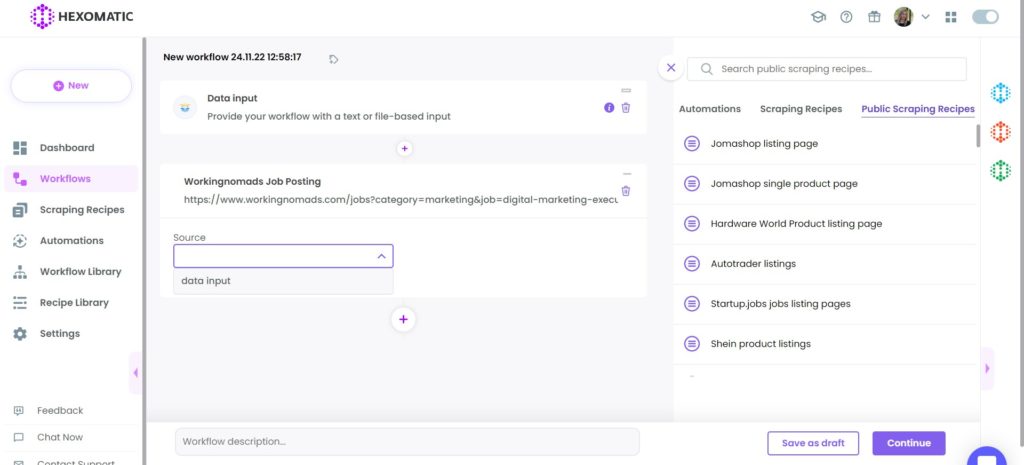Add a new step at the bottom

[x=404, y=319]
